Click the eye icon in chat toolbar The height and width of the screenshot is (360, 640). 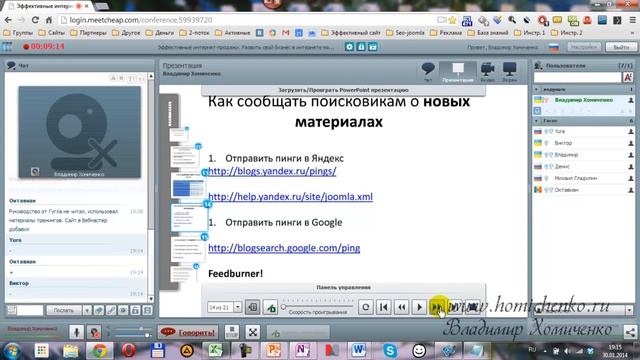pos(123,310)
